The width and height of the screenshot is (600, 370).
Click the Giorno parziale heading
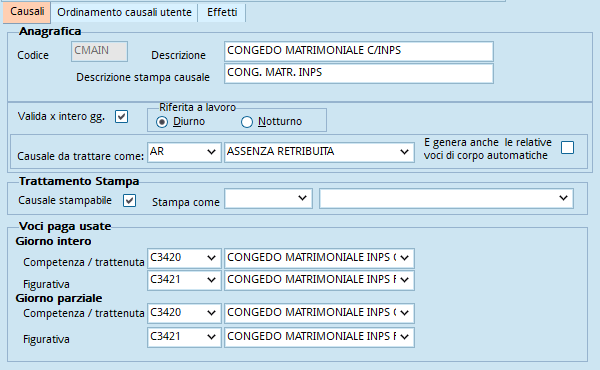59,298
